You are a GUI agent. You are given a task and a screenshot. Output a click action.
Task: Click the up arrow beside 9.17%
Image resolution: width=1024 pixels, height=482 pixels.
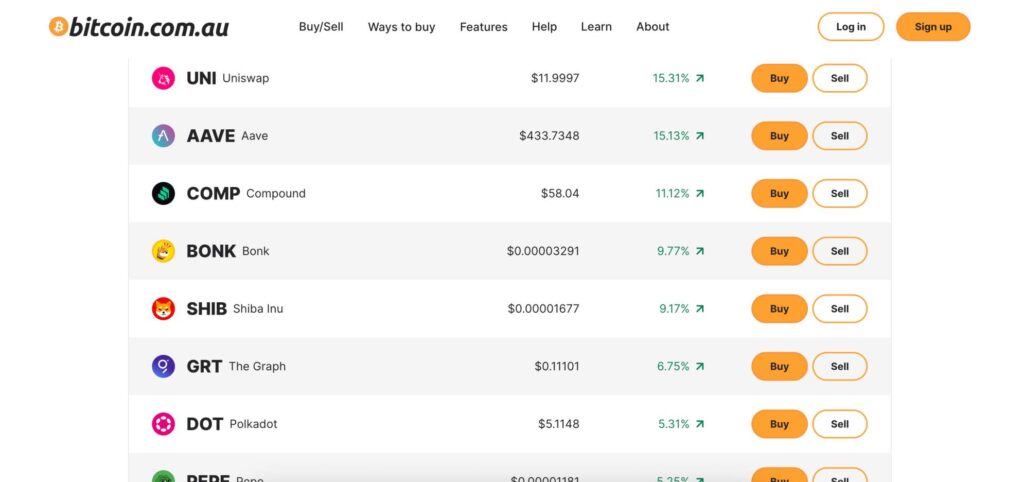click(x=699, y=308)
